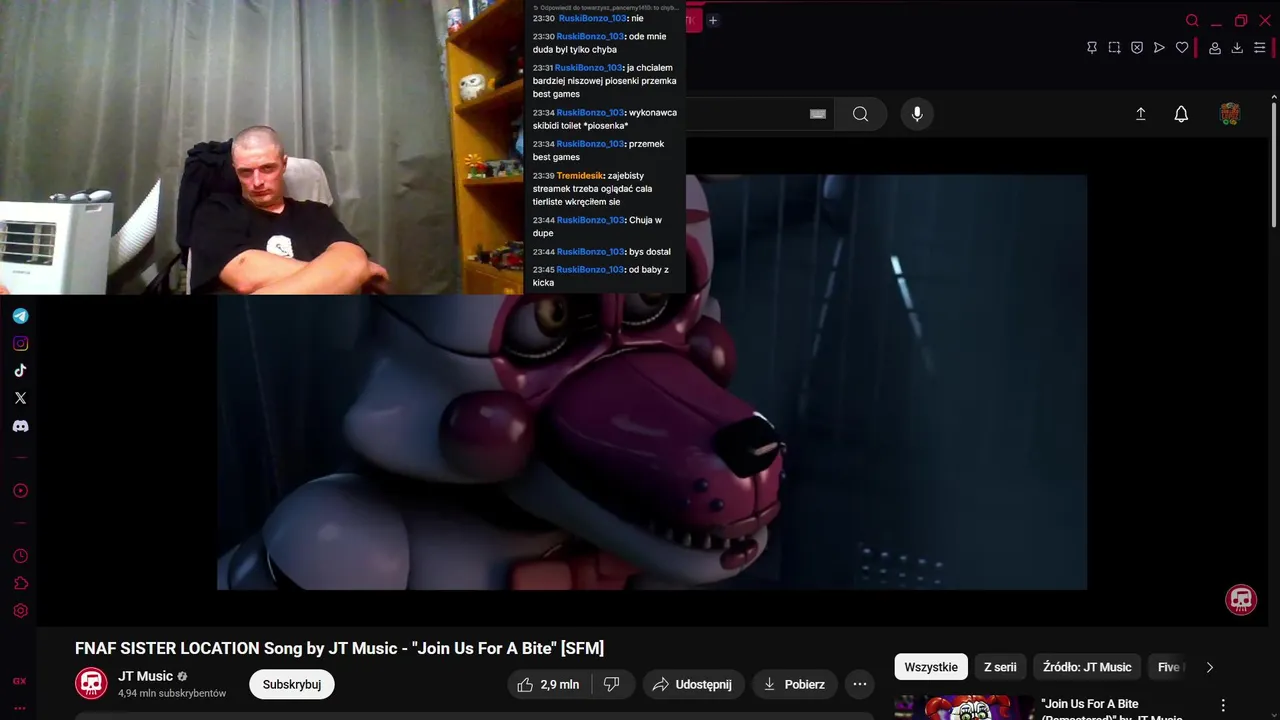The image size is (1280, 720).
Task: Select the Z serii filter chip
Action: point(1000,667)
